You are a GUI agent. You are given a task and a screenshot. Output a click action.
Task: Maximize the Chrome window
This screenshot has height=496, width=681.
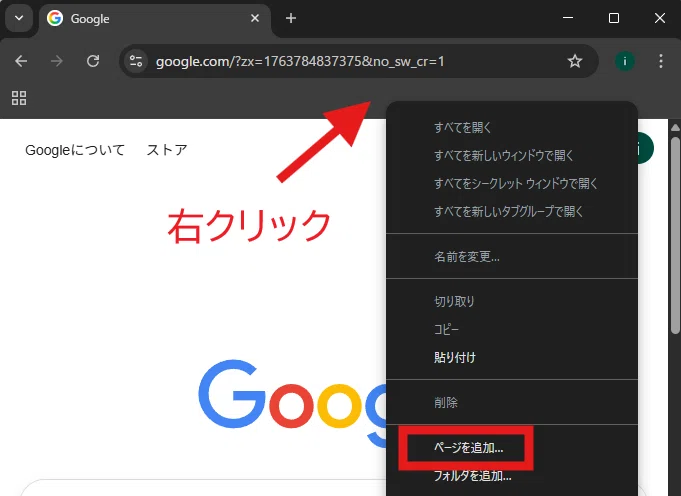click(x=614, y=18)
